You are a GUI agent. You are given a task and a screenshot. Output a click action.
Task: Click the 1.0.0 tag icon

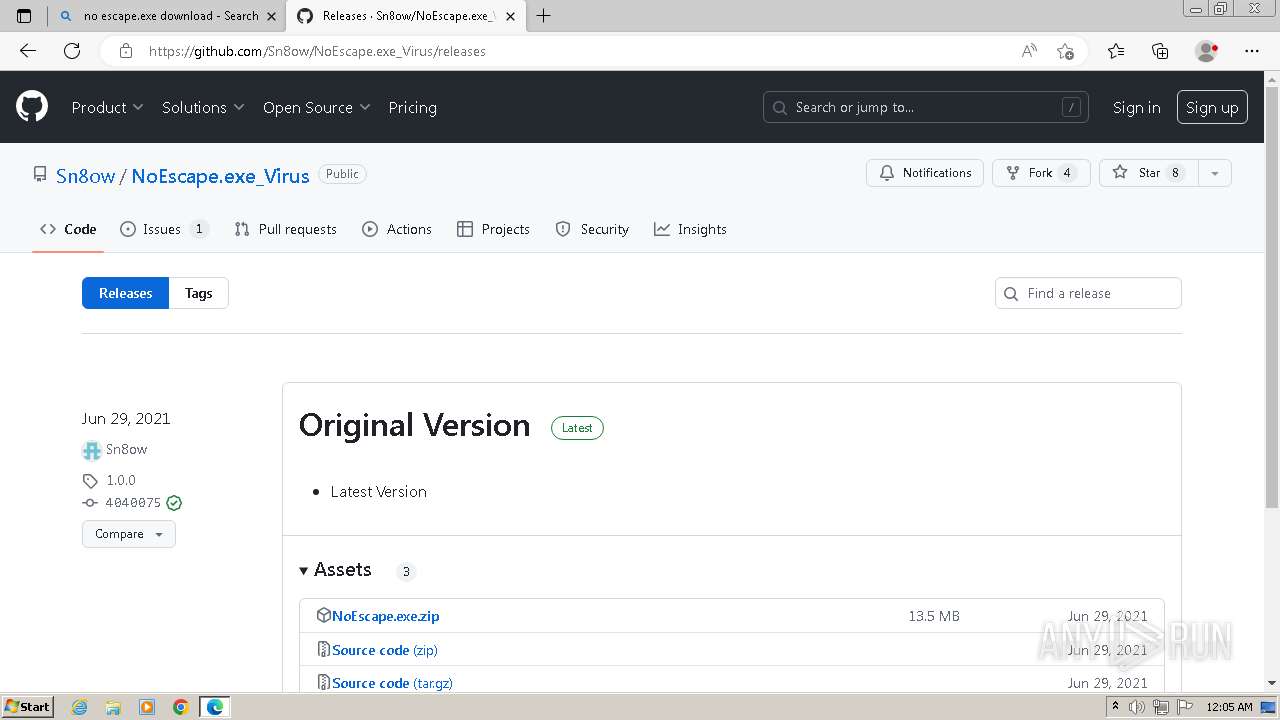[90, 481]
